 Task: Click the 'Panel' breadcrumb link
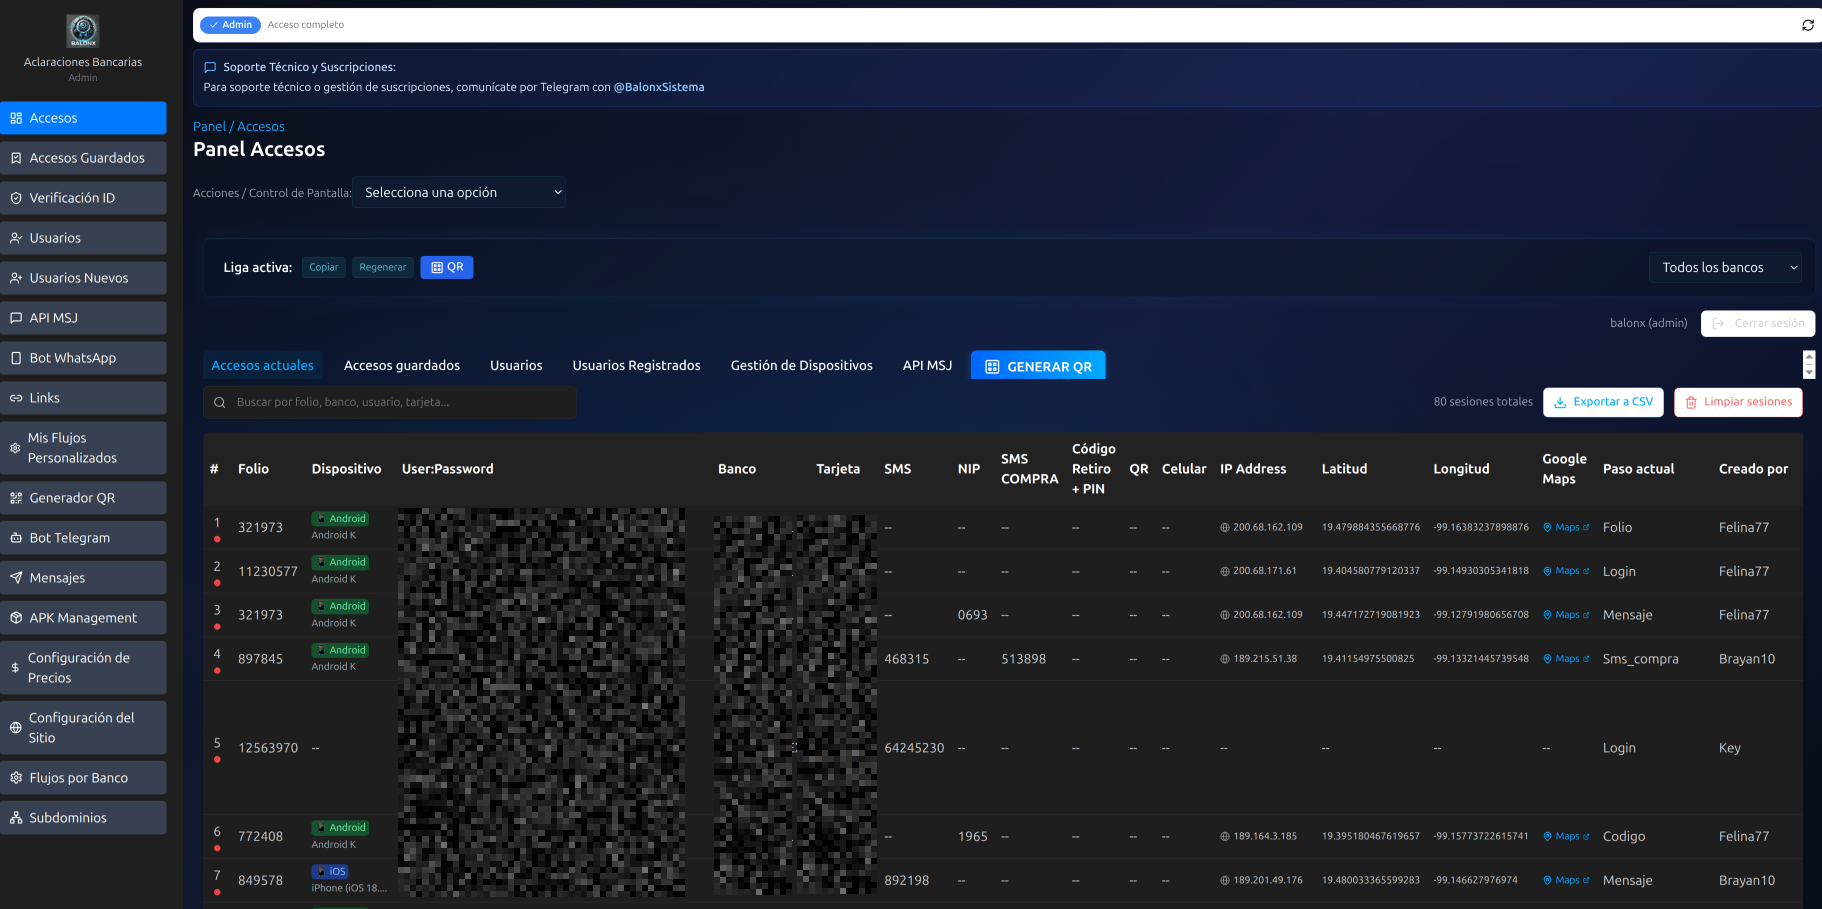click(x=209, y=126)
